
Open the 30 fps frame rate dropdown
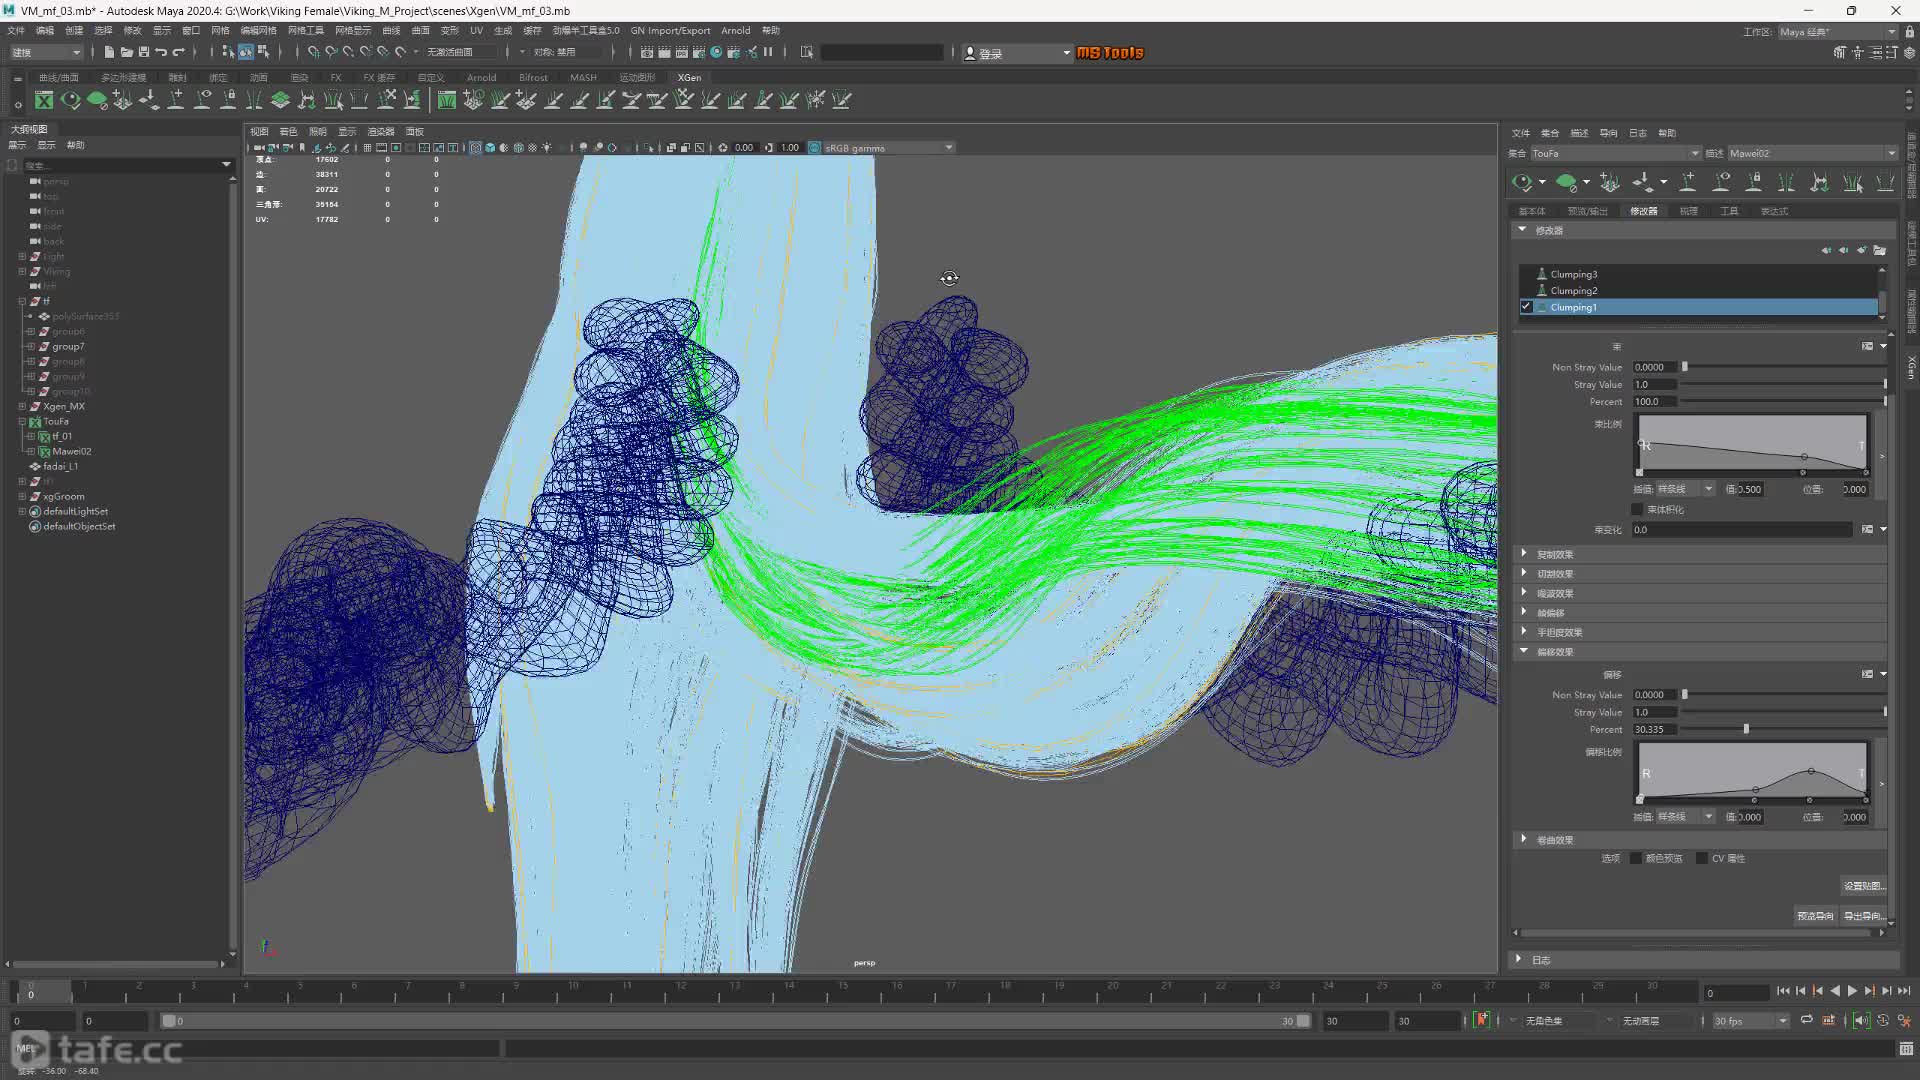tap(1750, 1021)
